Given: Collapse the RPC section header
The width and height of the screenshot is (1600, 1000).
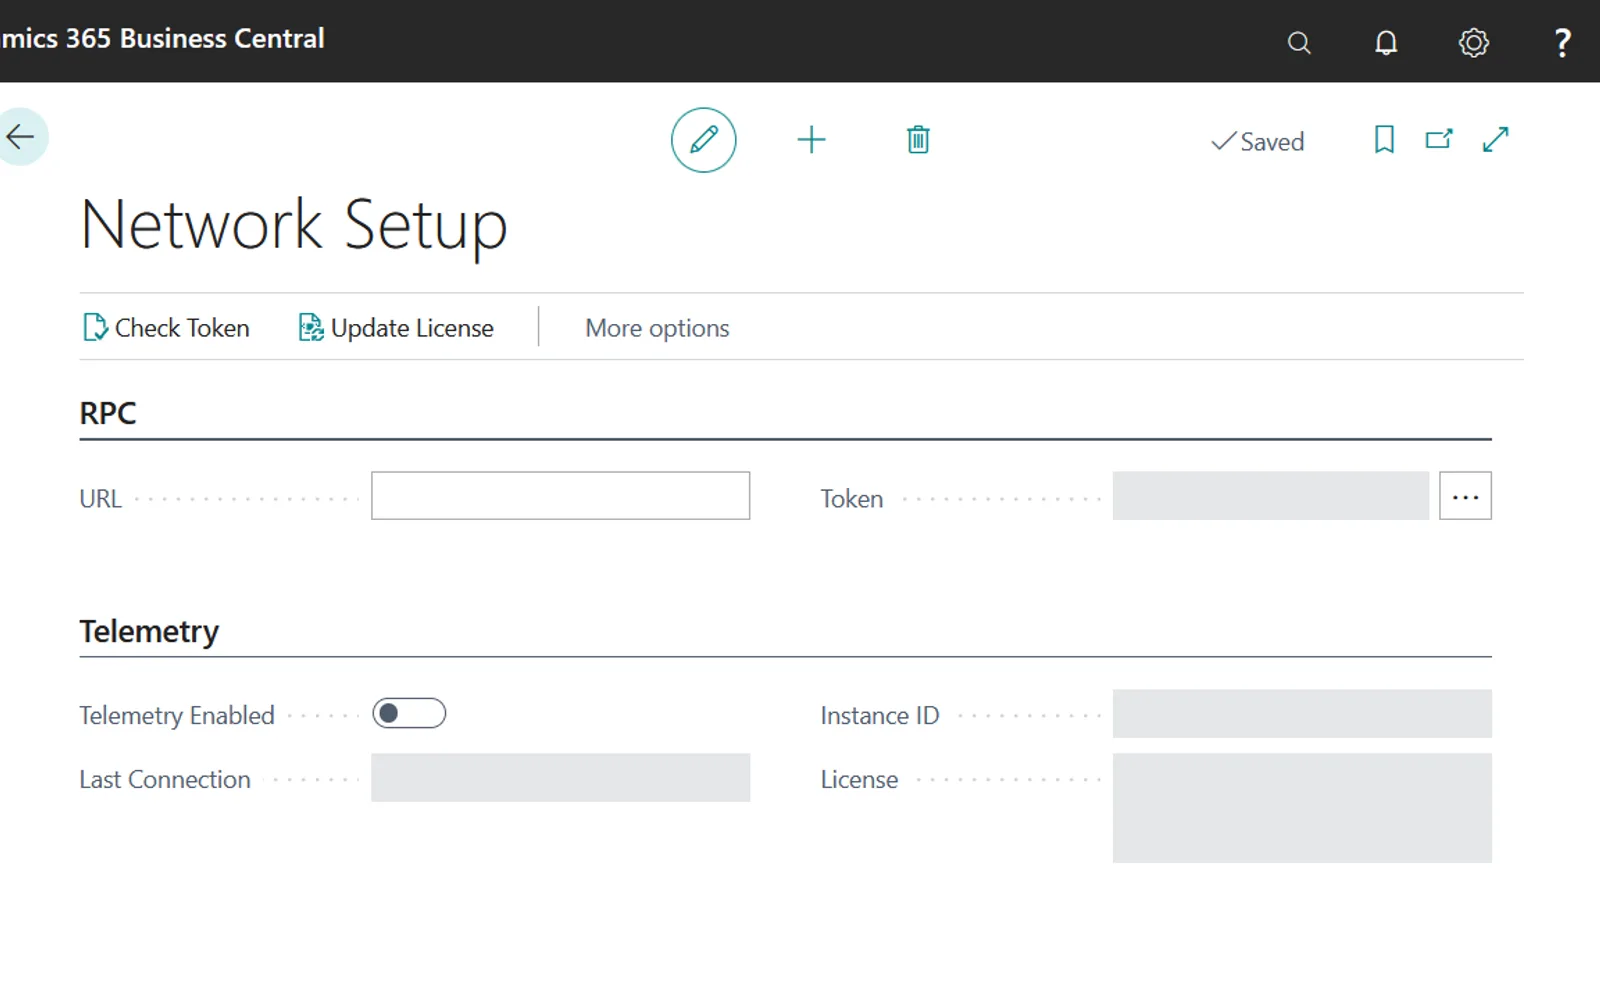Looking at the screenshot, I should (108, 413).
